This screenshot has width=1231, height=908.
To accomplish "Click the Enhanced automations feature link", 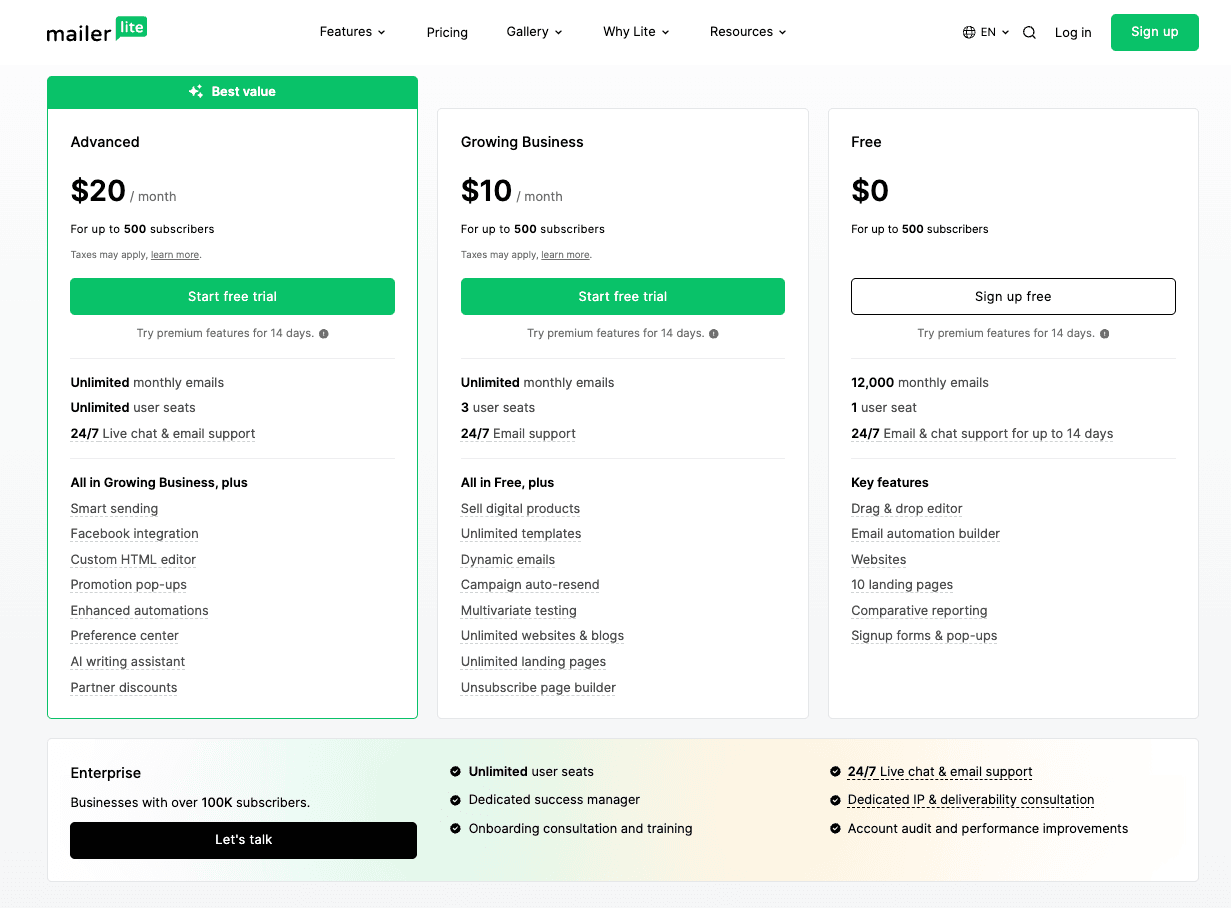I will pos(139,610).
